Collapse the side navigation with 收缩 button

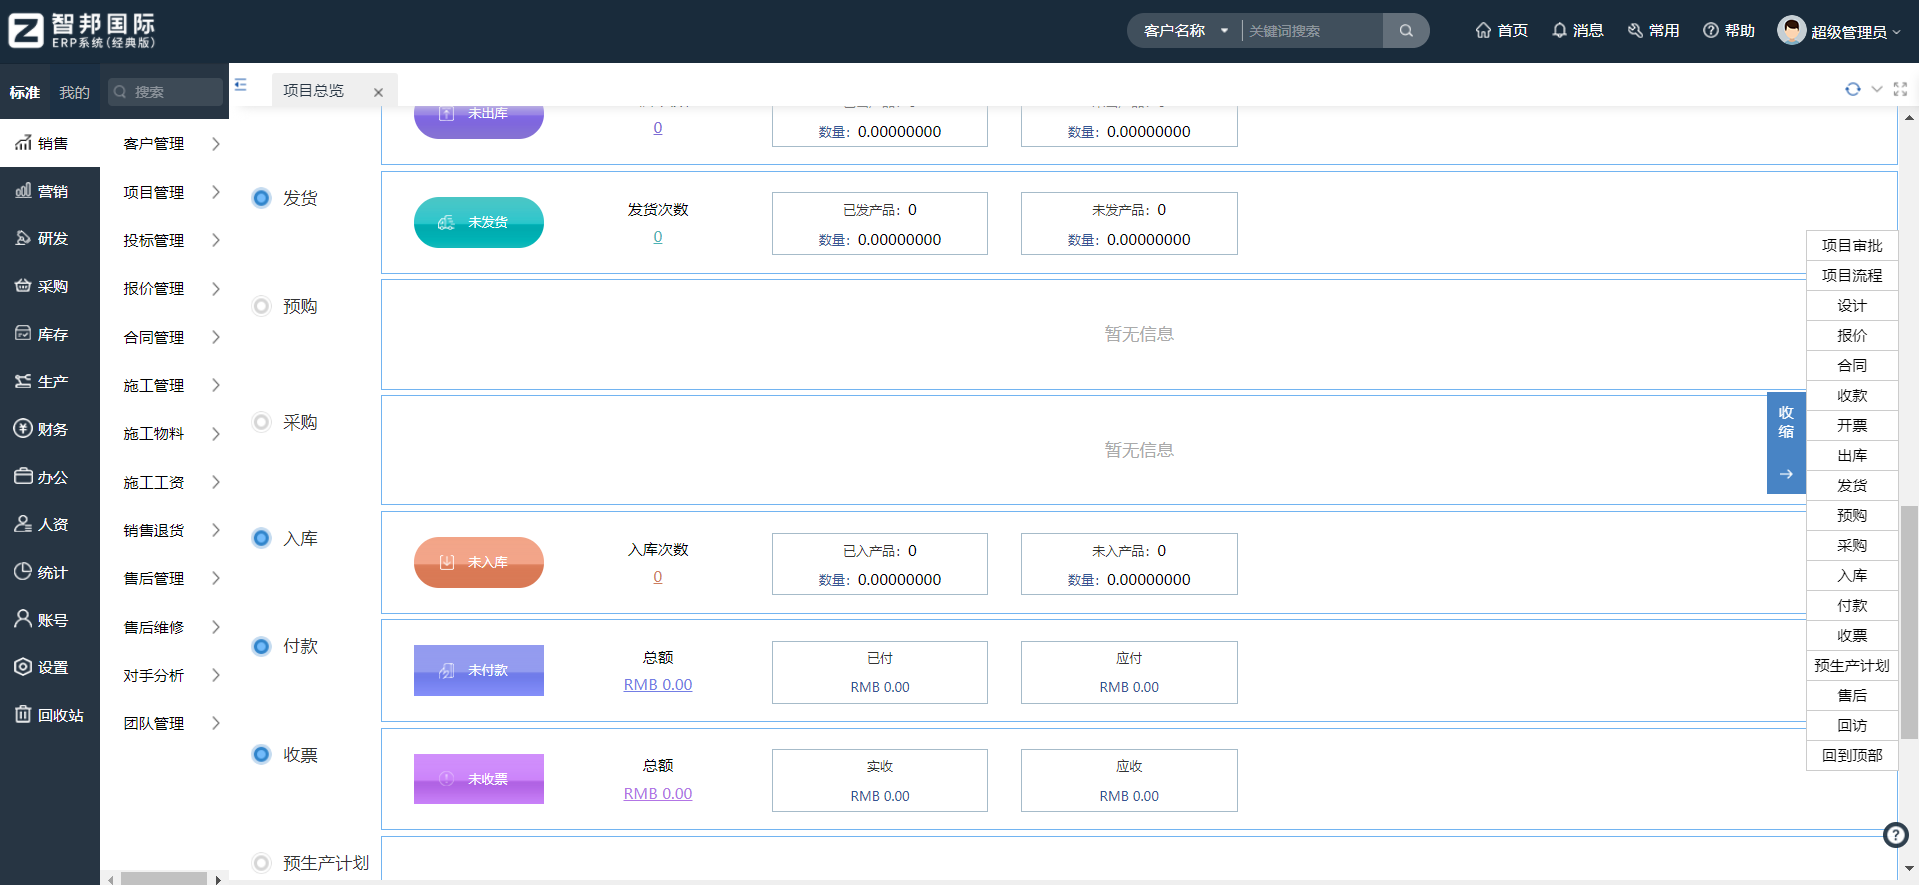1786,443
